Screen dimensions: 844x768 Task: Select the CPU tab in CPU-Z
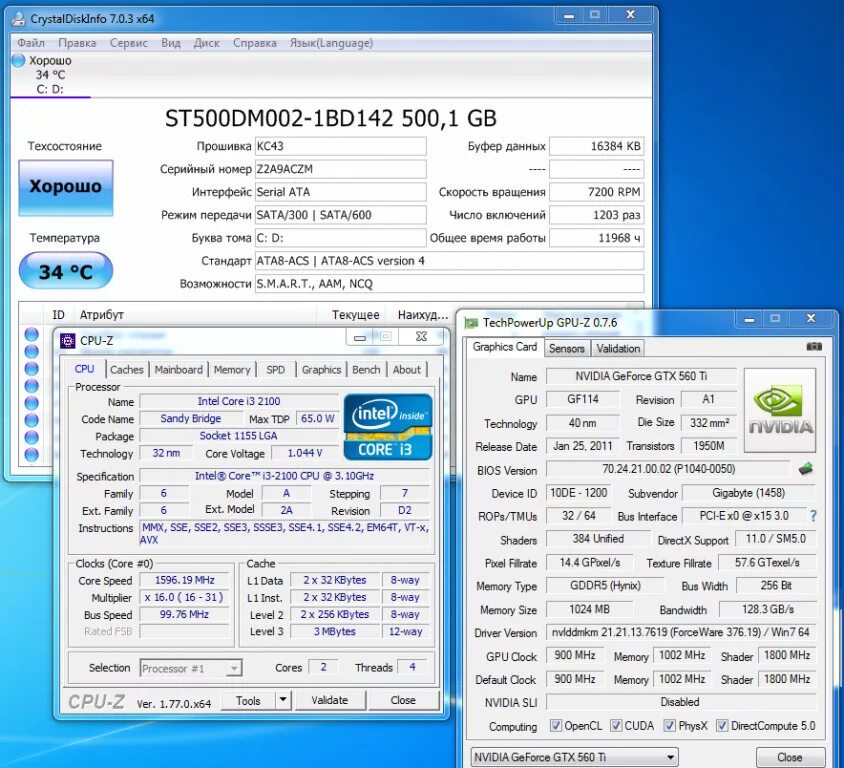(84, 369)
